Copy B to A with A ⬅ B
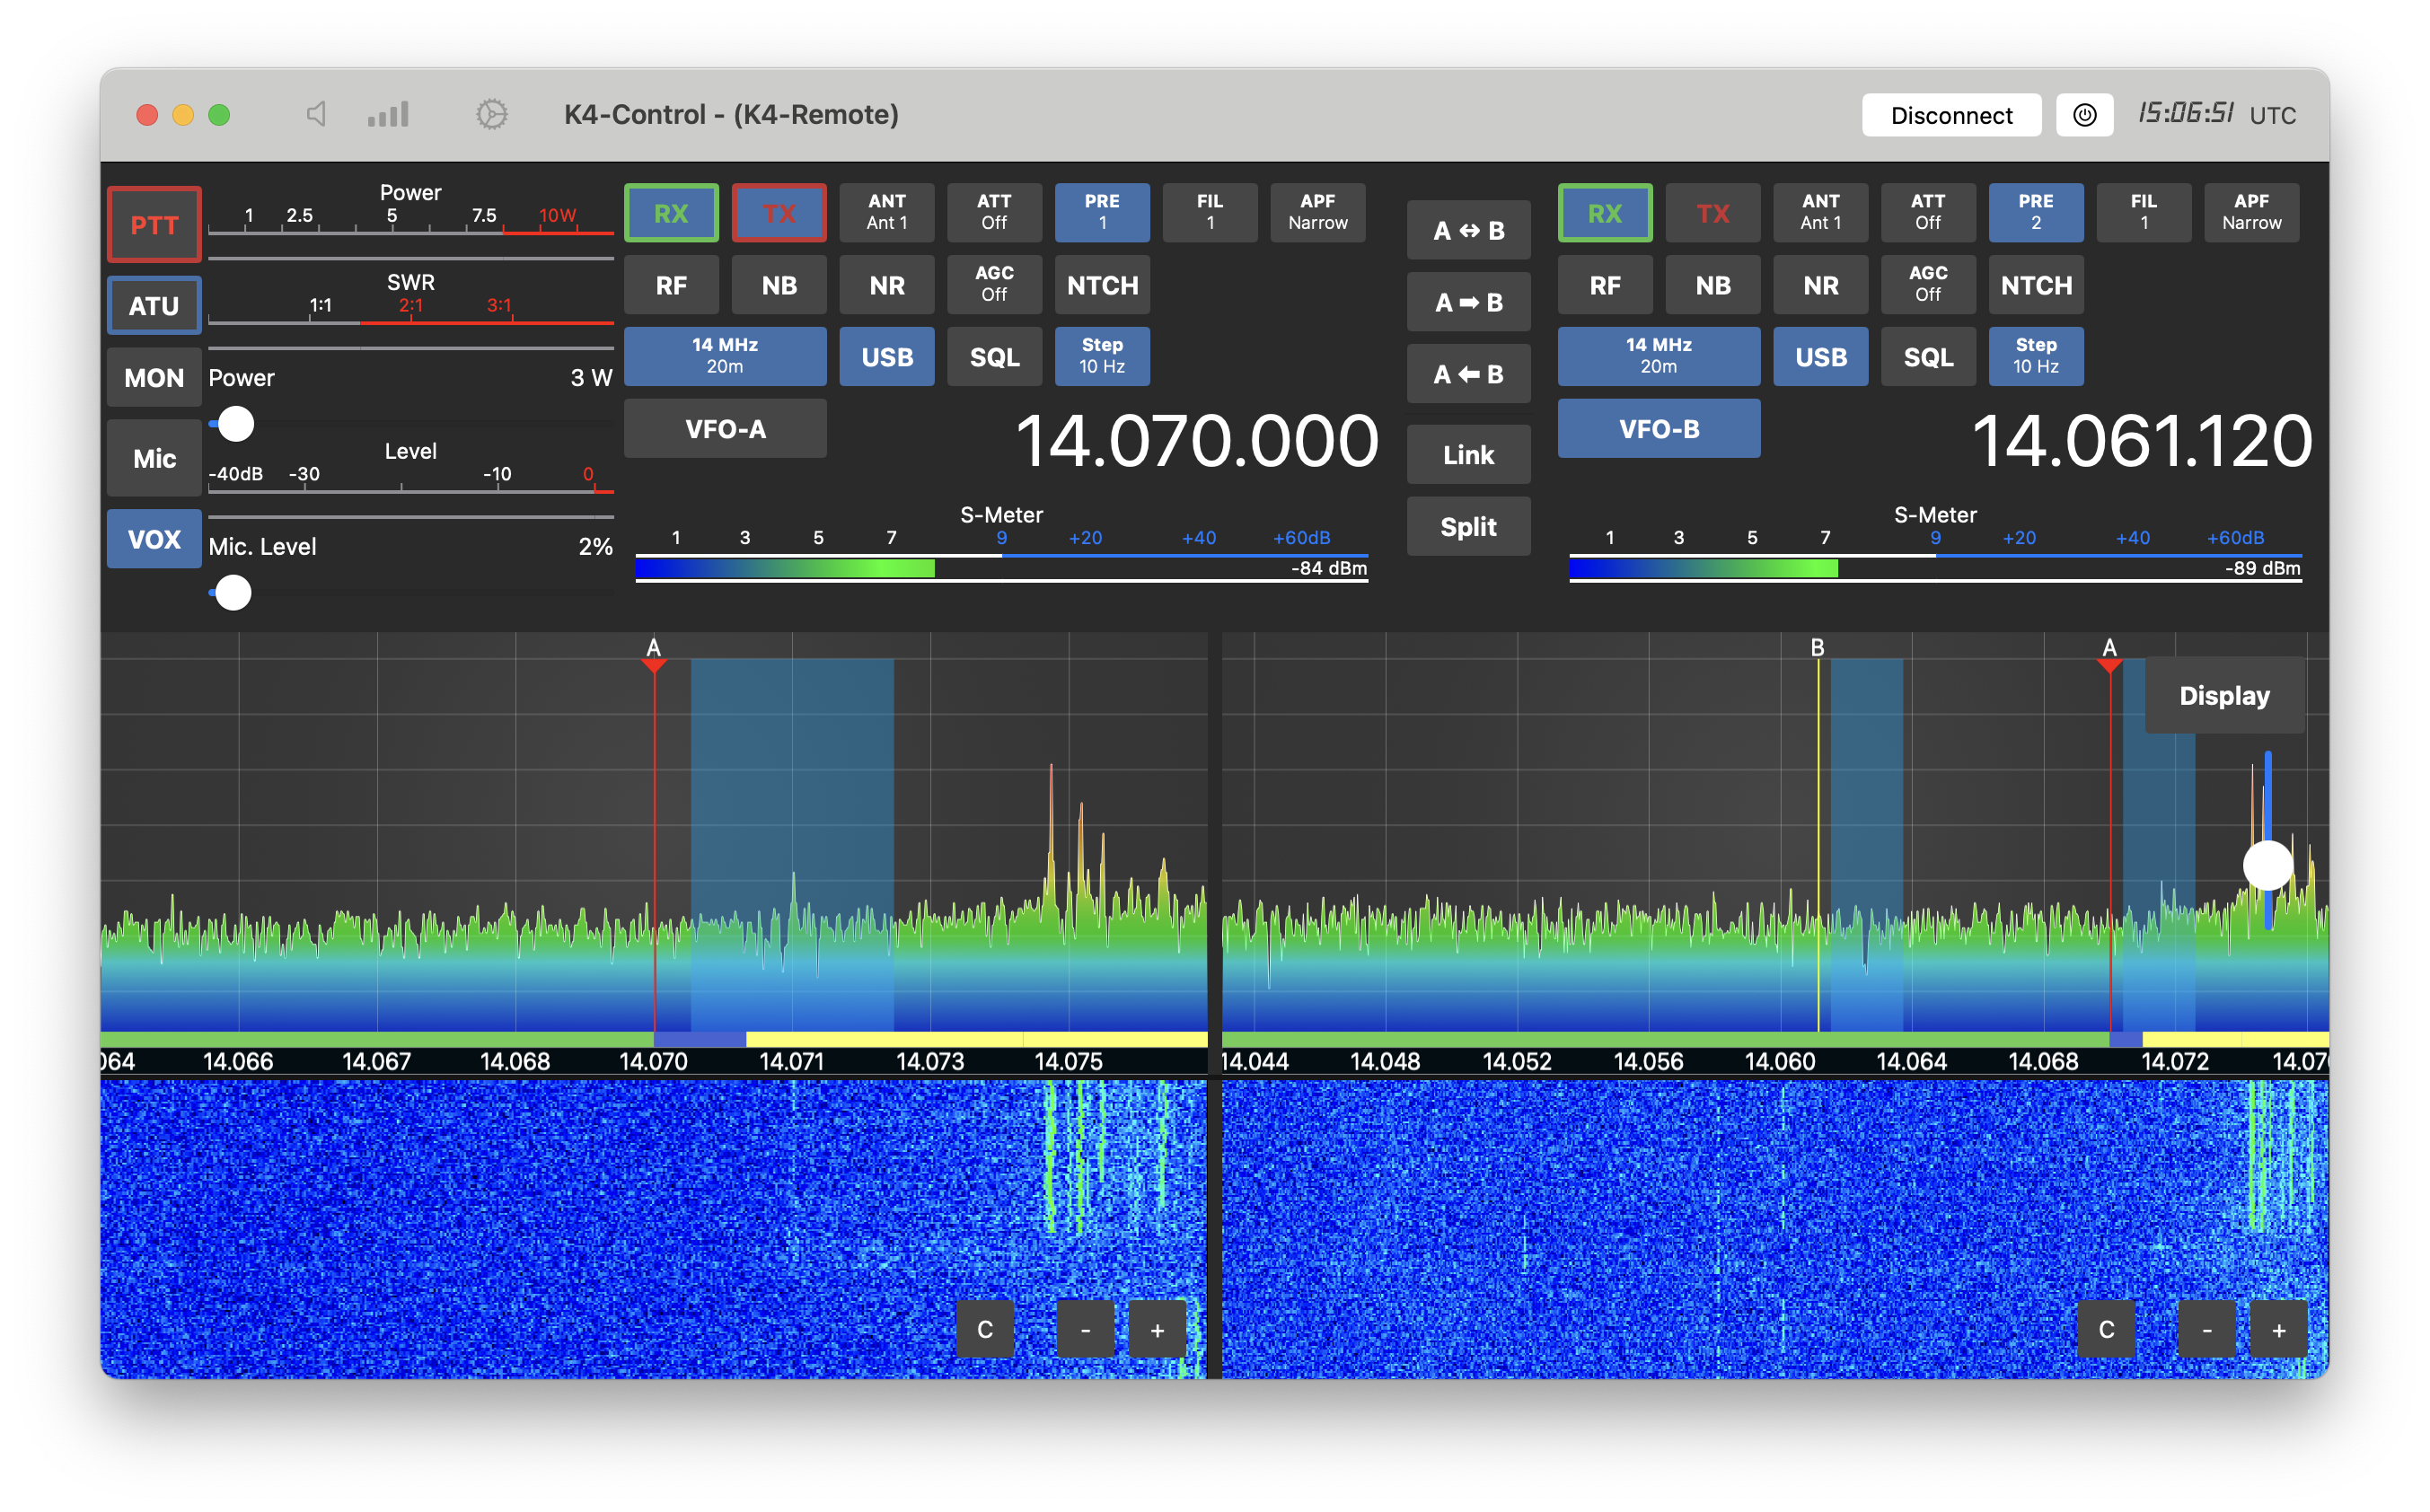This screenshot has height=1512, width=2430. point(1468,374)
